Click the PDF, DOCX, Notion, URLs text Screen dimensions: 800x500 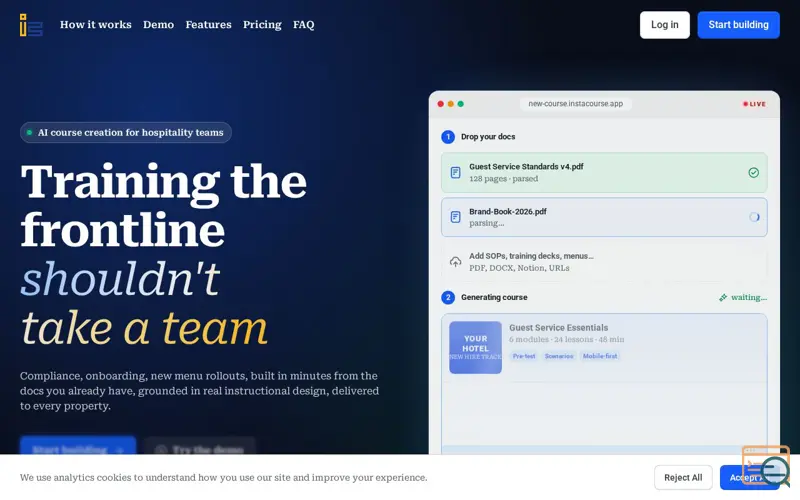[519, 268]
